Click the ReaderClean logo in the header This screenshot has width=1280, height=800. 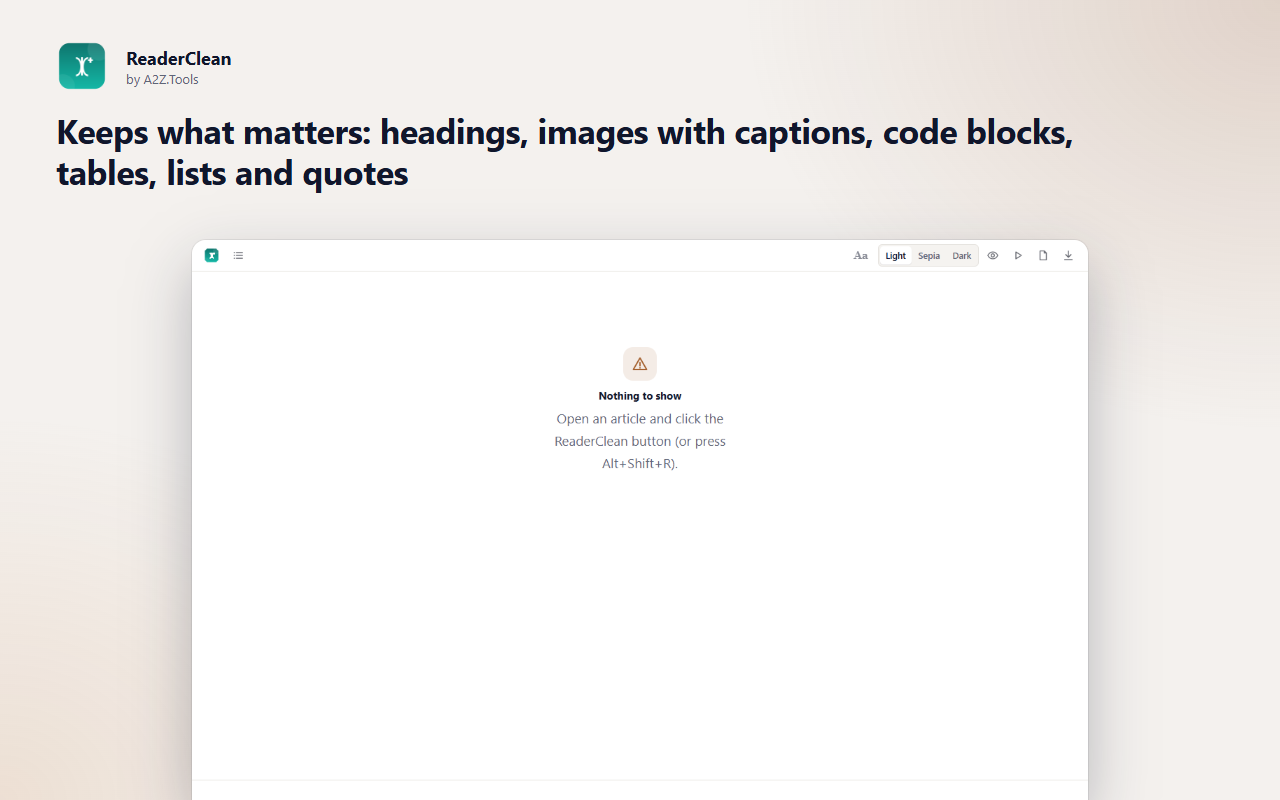[x=82, y=66]
